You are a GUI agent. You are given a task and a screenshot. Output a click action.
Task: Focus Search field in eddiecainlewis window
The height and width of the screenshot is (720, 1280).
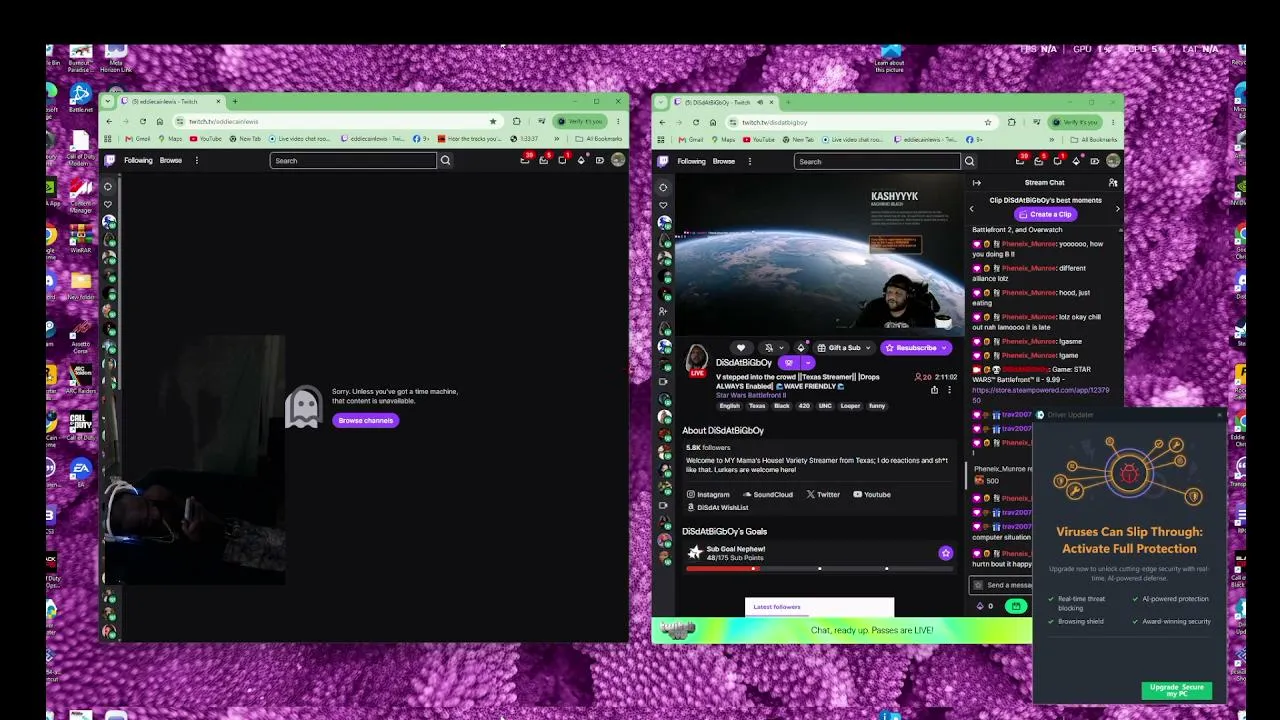353,160
